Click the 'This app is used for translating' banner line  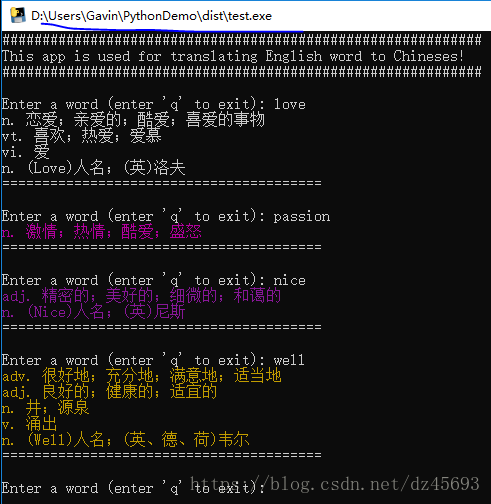[233, 56]
